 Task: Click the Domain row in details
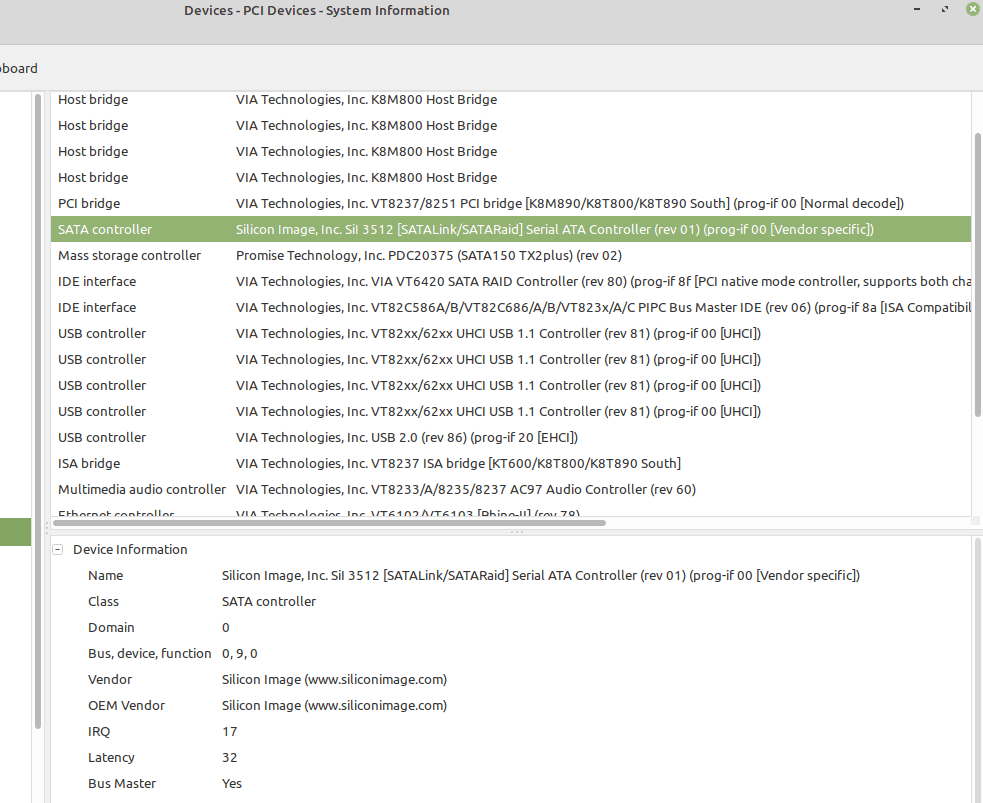pyautogui.click(x=511, y=627)
